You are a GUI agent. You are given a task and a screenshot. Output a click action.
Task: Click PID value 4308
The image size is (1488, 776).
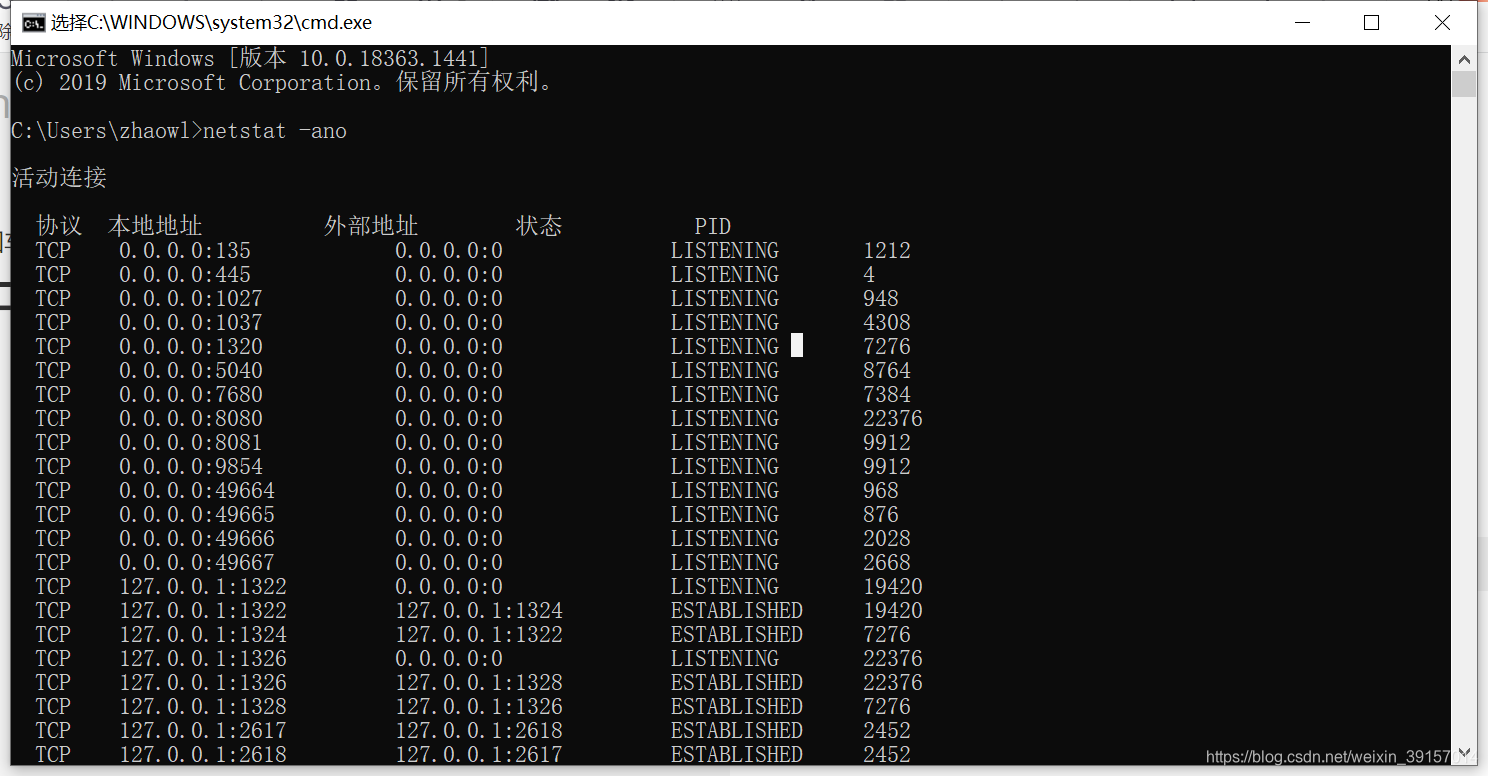[x=887, y=322]
